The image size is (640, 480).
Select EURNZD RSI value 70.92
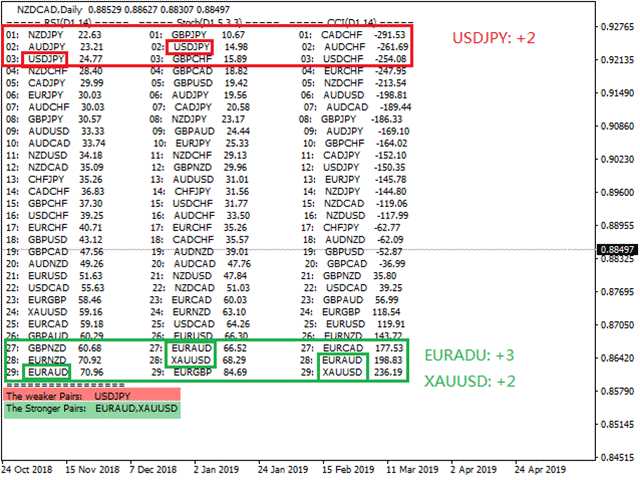91,360
